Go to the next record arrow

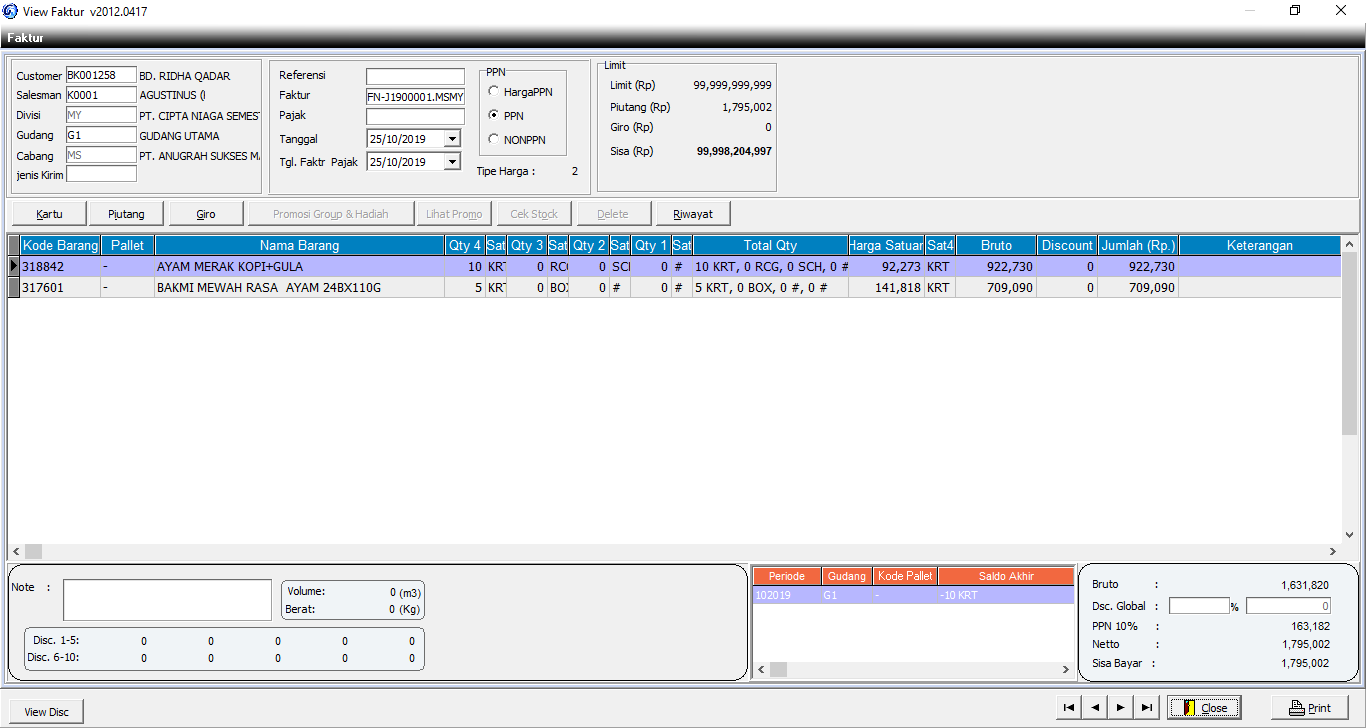coord(1121,708)
